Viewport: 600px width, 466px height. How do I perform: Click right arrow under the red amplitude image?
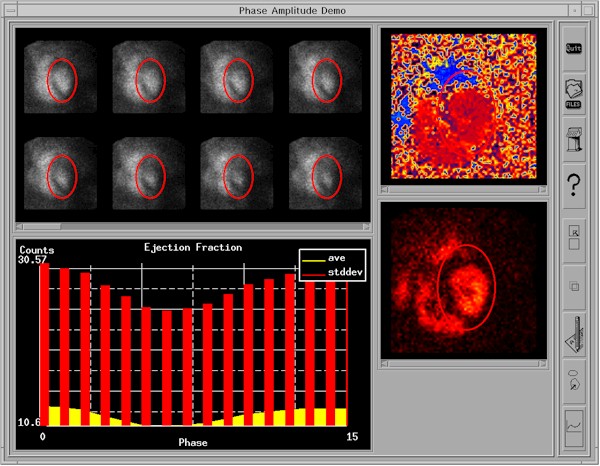543,364
